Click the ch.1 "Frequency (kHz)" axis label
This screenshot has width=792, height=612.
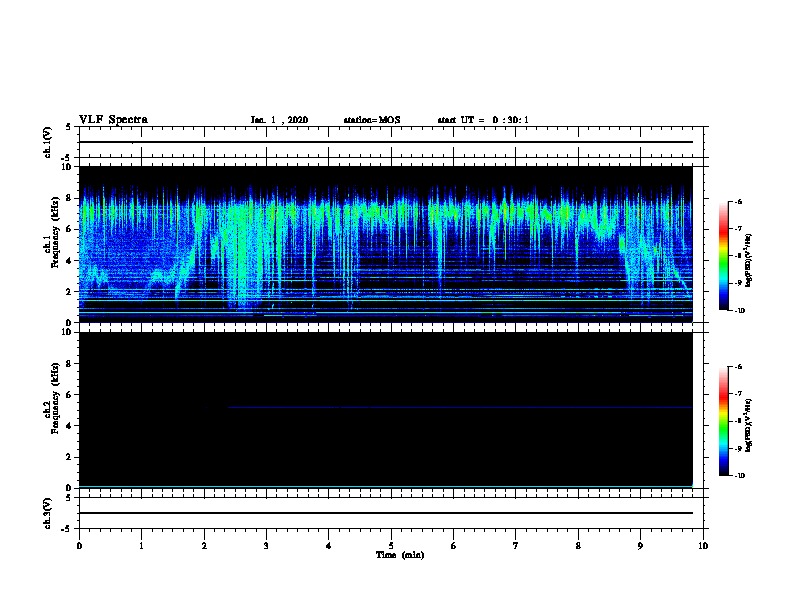(55, 233)
